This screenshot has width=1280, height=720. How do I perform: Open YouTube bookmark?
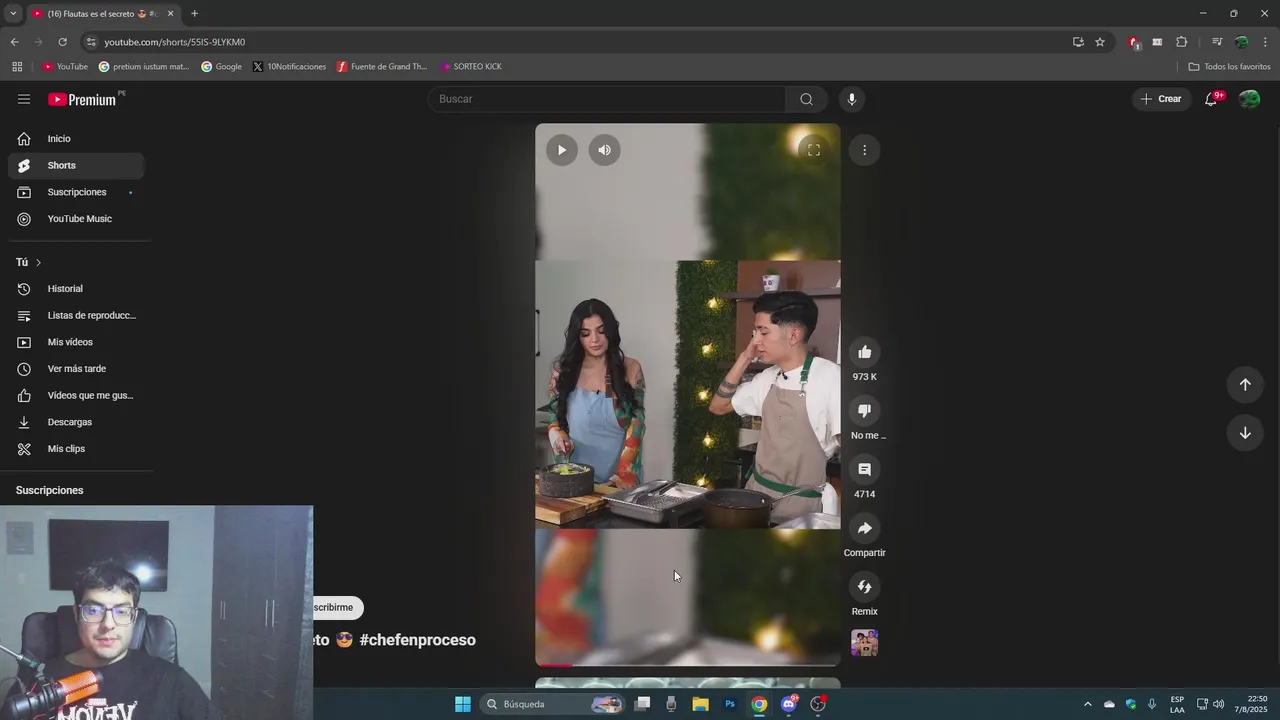click(65, 67)
